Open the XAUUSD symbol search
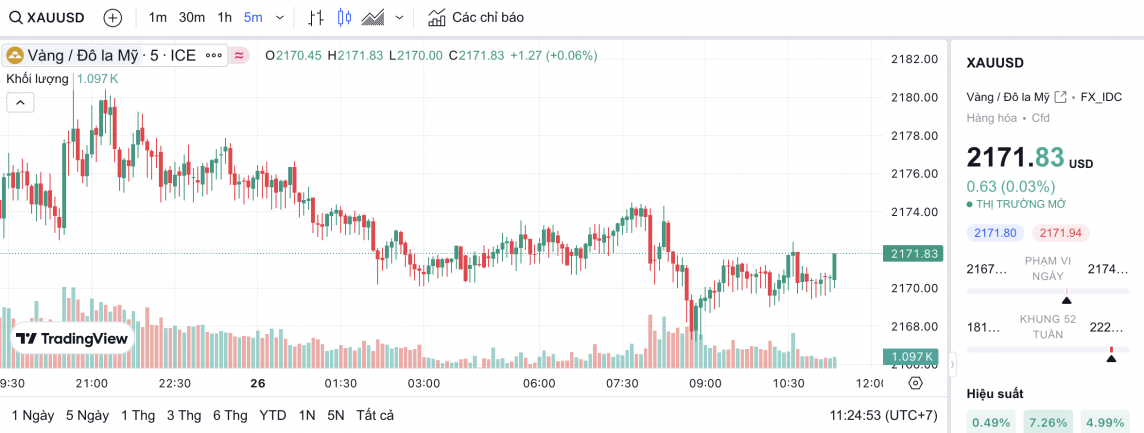The image size is (1144, 433). [46, 17]
